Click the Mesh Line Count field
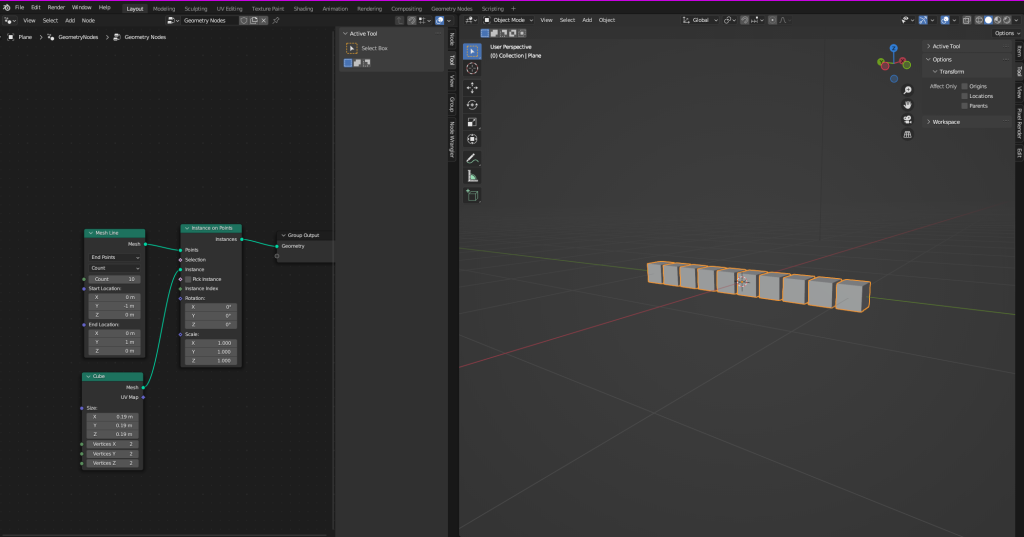Viewport: 1024px width, 537px height. click(115, 279)
